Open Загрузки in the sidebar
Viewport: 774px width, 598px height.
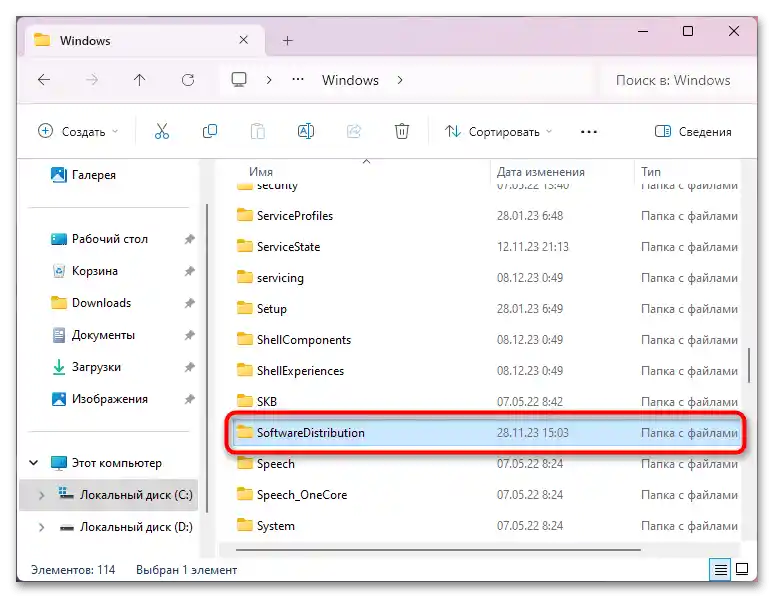click(x=86, y=367)
